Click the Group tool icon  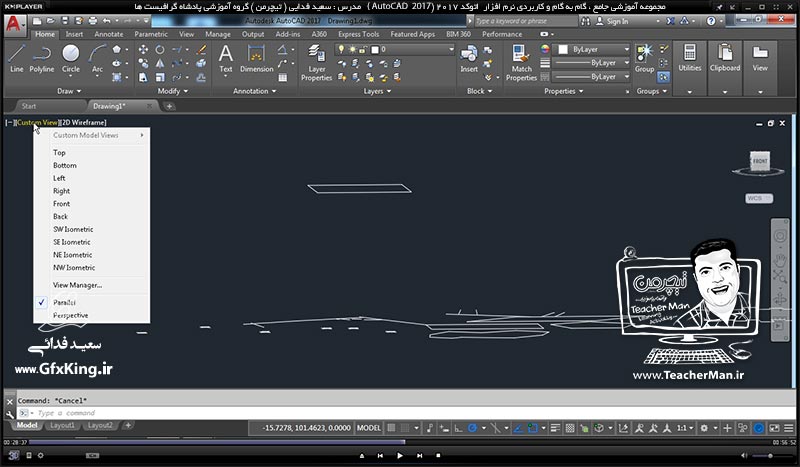(644, 58)
